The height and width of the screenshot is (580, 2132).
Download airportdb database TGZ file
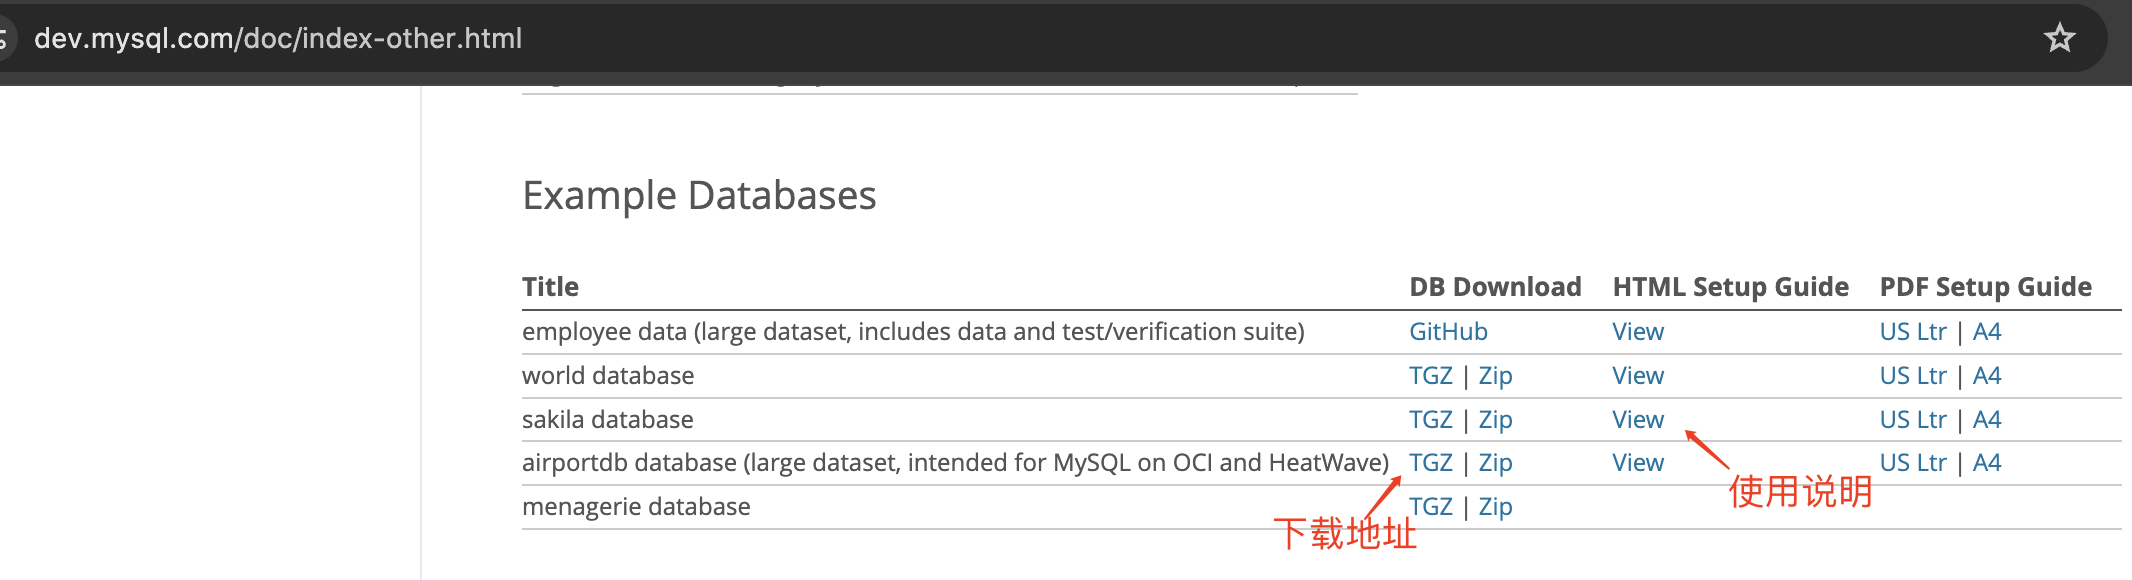coord(1430,463)
